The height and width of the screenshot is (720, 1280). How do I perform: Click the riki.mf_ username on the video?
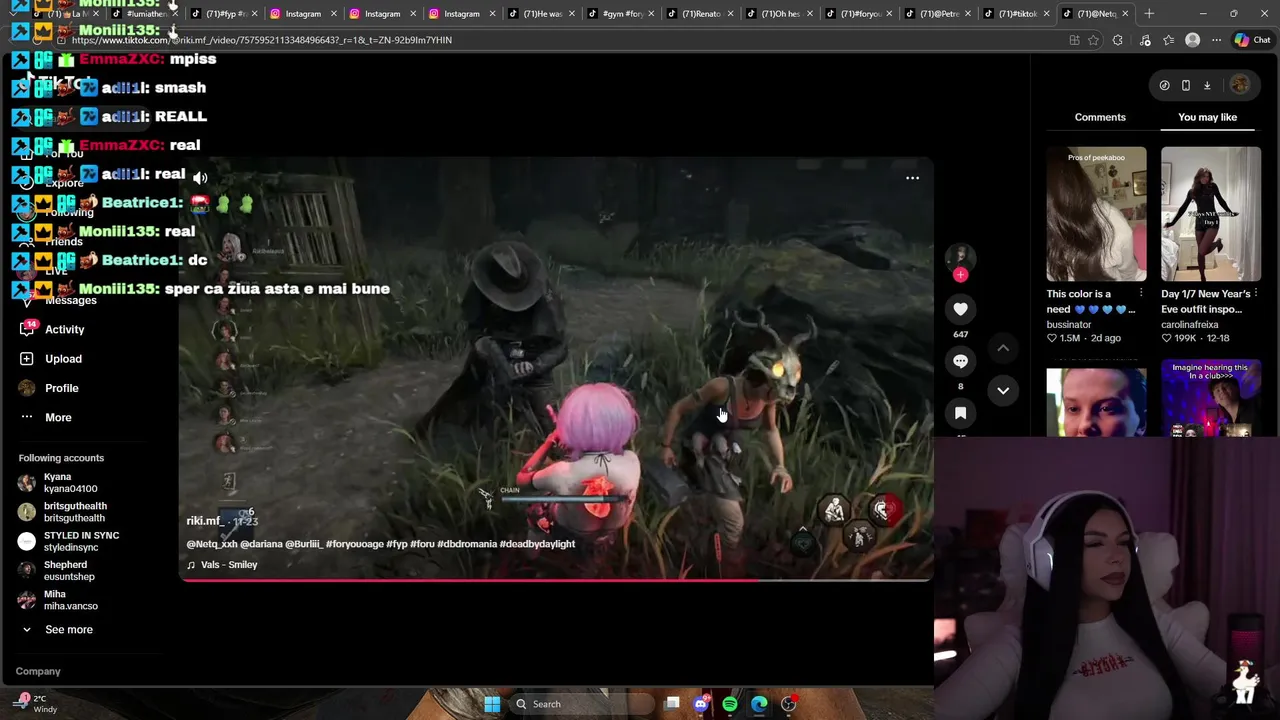[x=205, y=521]
